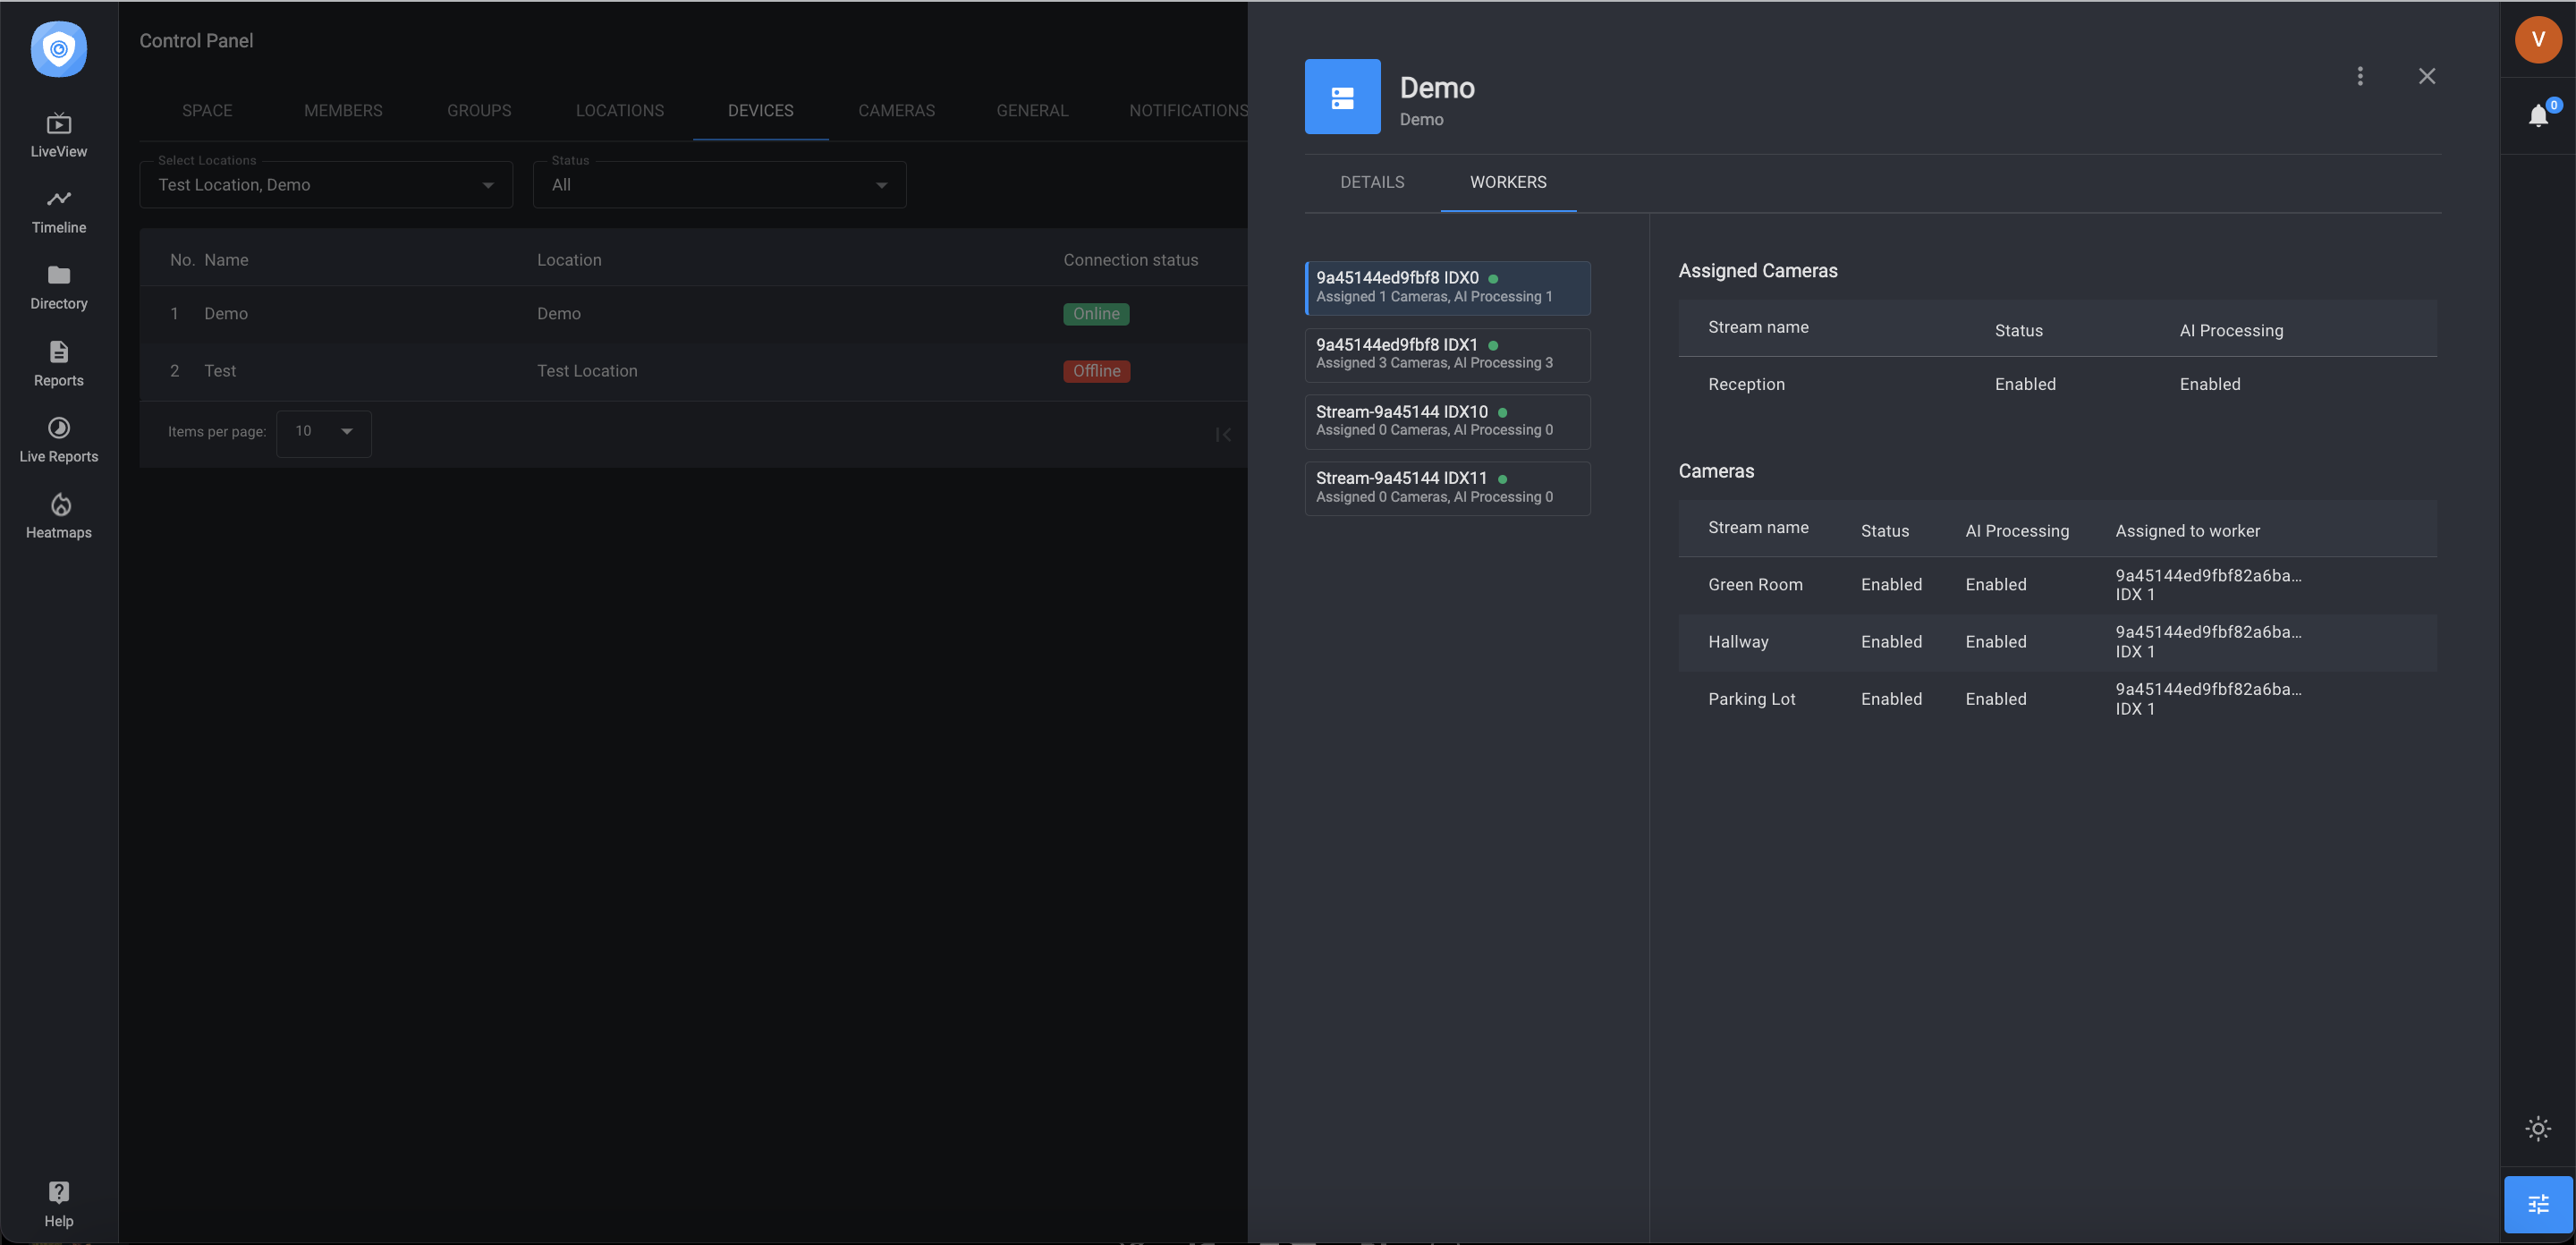Switch to the CAMERAS tab

click(x=897, y=111)
